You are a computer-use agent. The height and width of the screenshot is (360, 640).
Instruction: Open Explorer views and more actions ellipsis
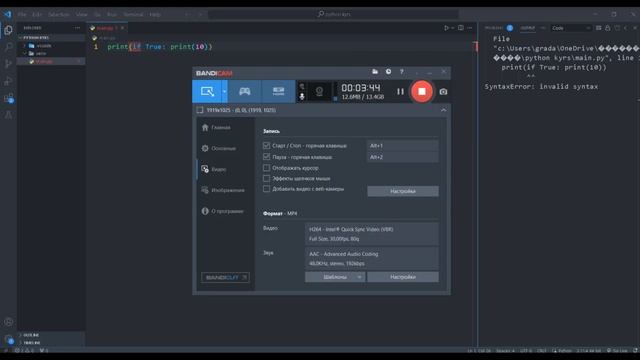pos(78,28)
